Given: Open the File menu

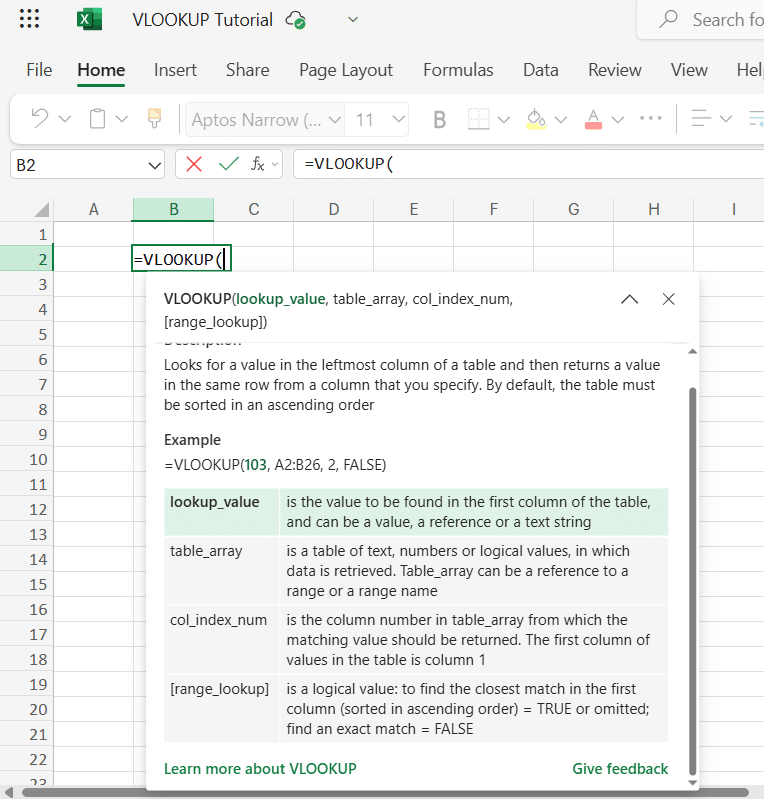Looking at the screenshot, I should coord(39,70).
